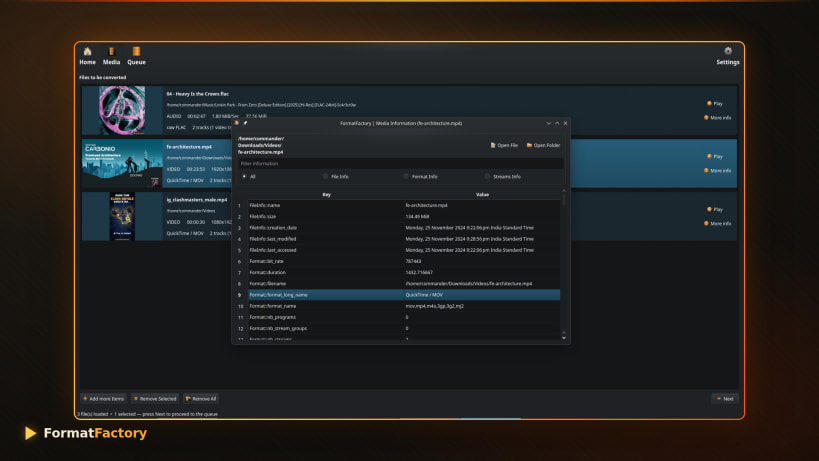Select the FileInfo::size key cell
819x461 pixels.
coord(326,216)
